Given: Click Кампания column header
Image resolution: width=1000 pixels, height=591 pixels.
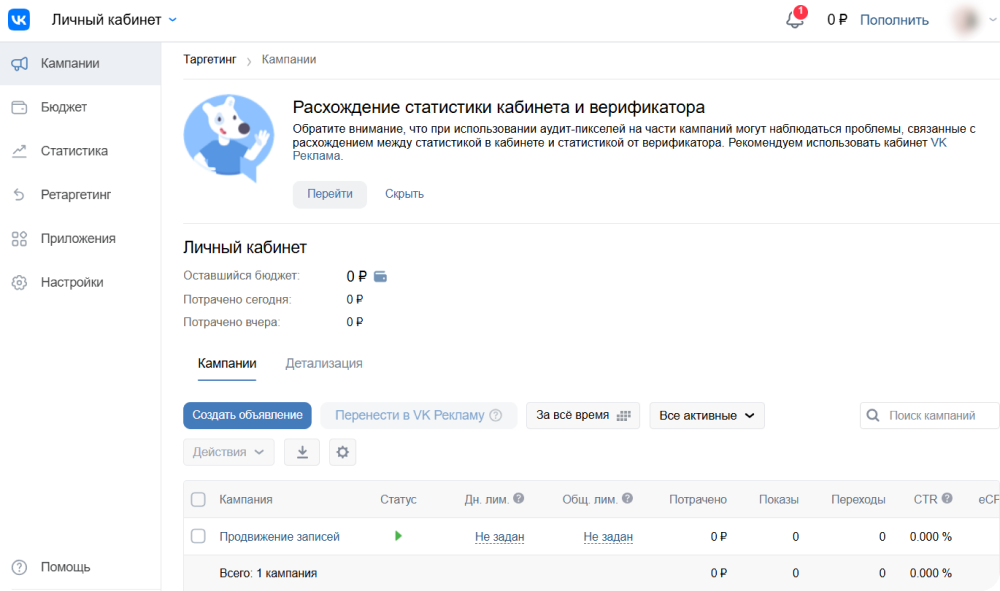Looking at the screenshot, I should click(246, 499).
